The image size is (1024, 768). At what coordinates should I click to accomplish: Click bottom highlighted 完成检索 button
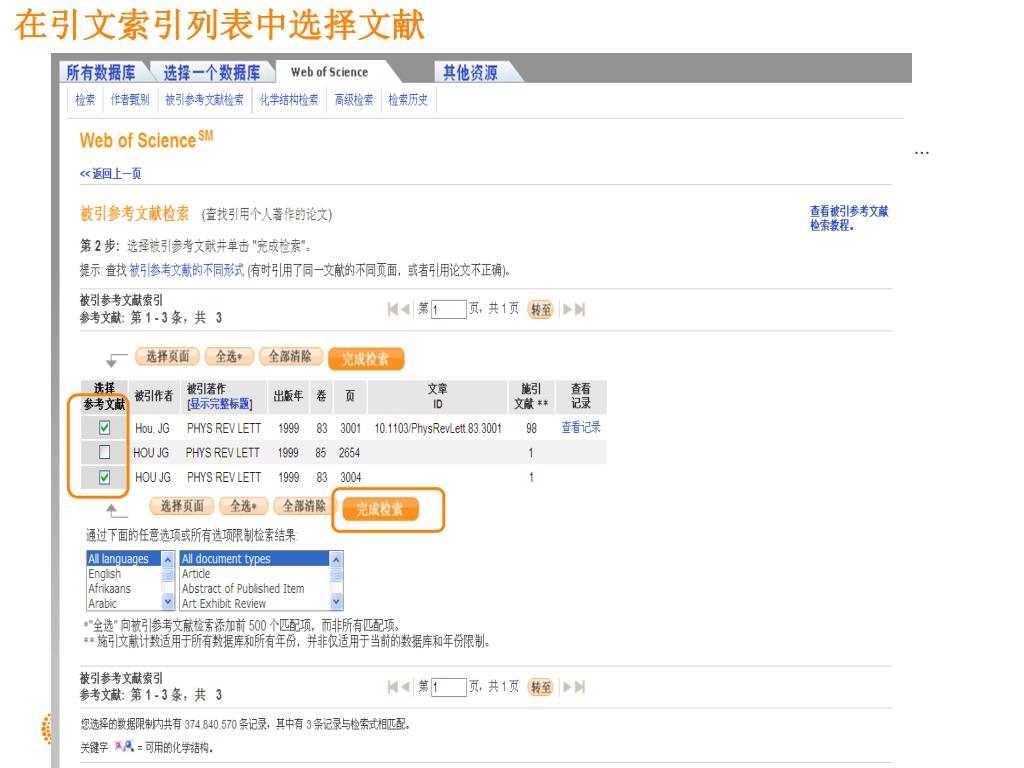click(380, 509)
